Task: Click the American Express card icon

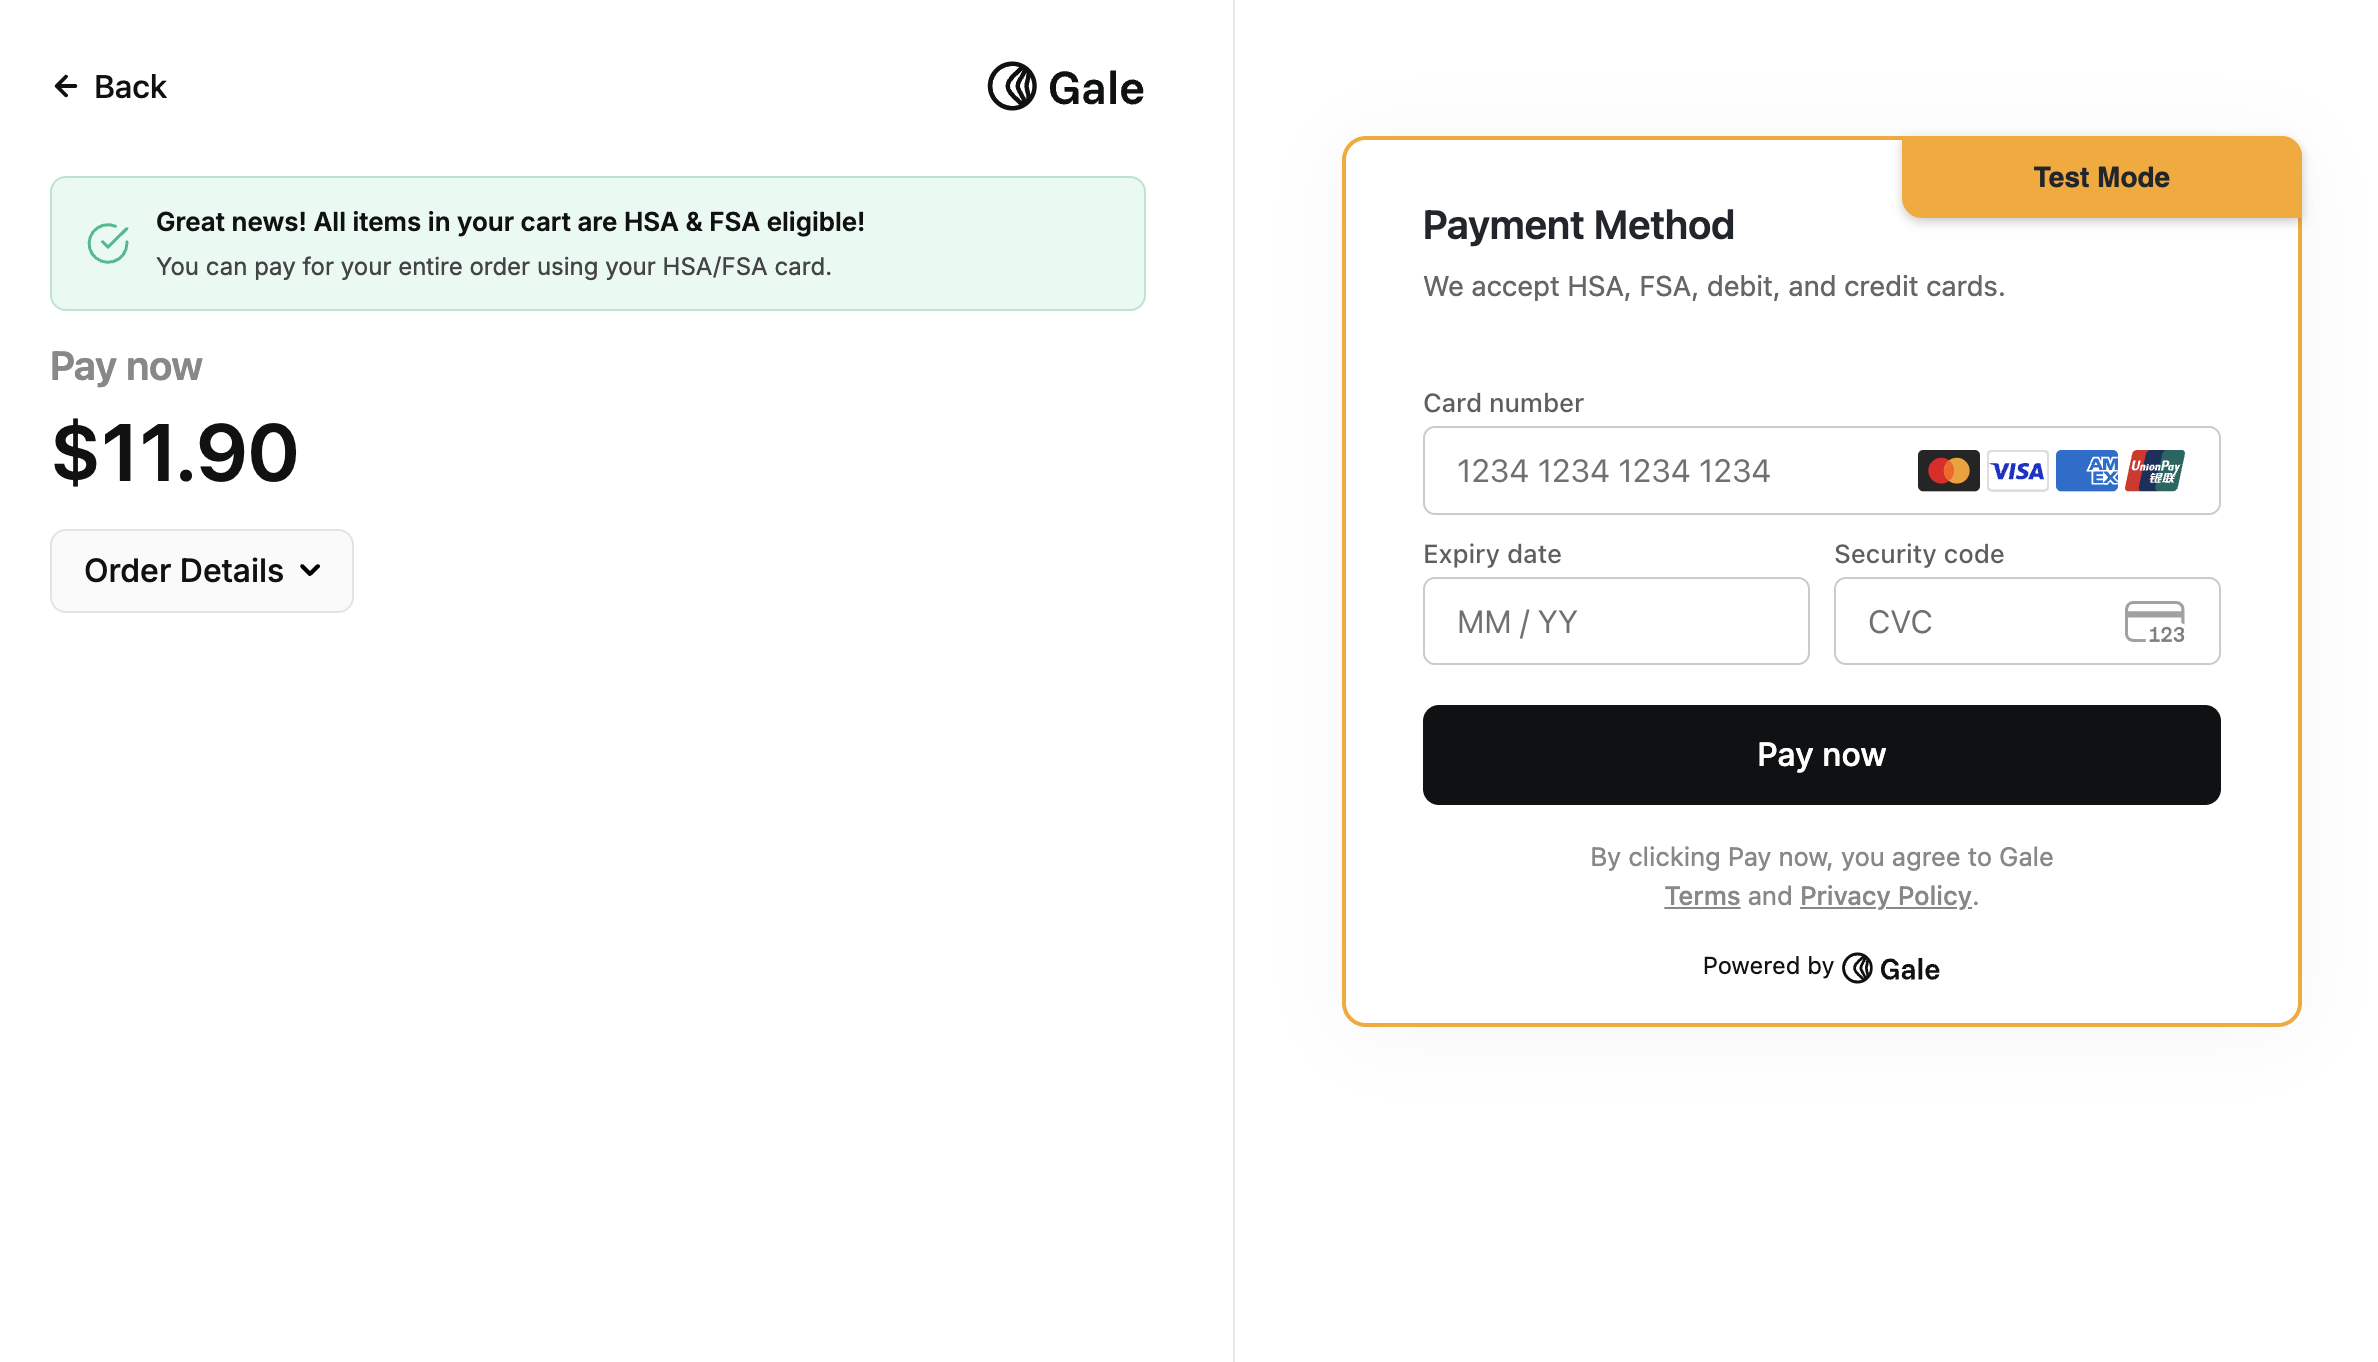Action: 2087,471
